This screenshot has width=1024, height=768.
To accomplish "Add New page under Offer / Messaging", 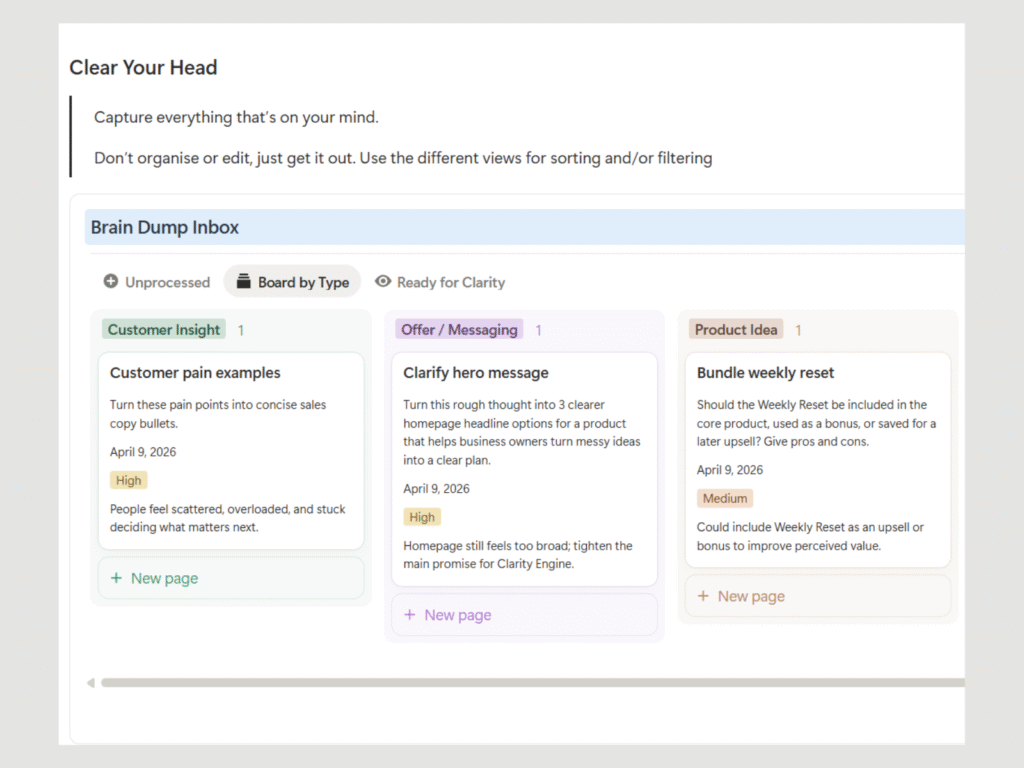I will pyautogui.click(x=457, y=615).
